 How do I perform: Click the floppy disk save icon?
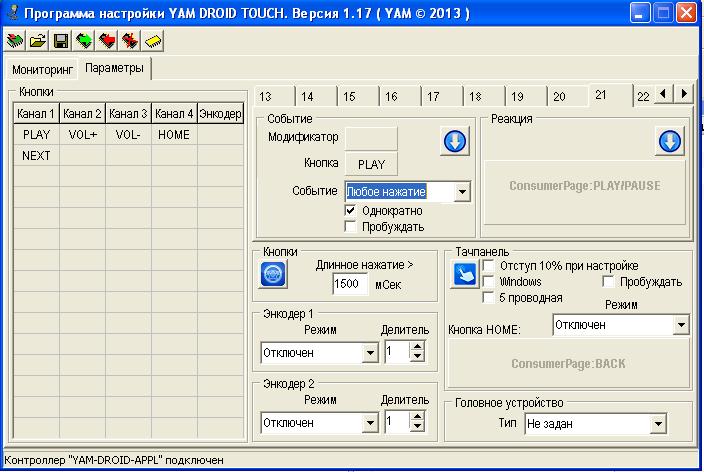[61, 41]
